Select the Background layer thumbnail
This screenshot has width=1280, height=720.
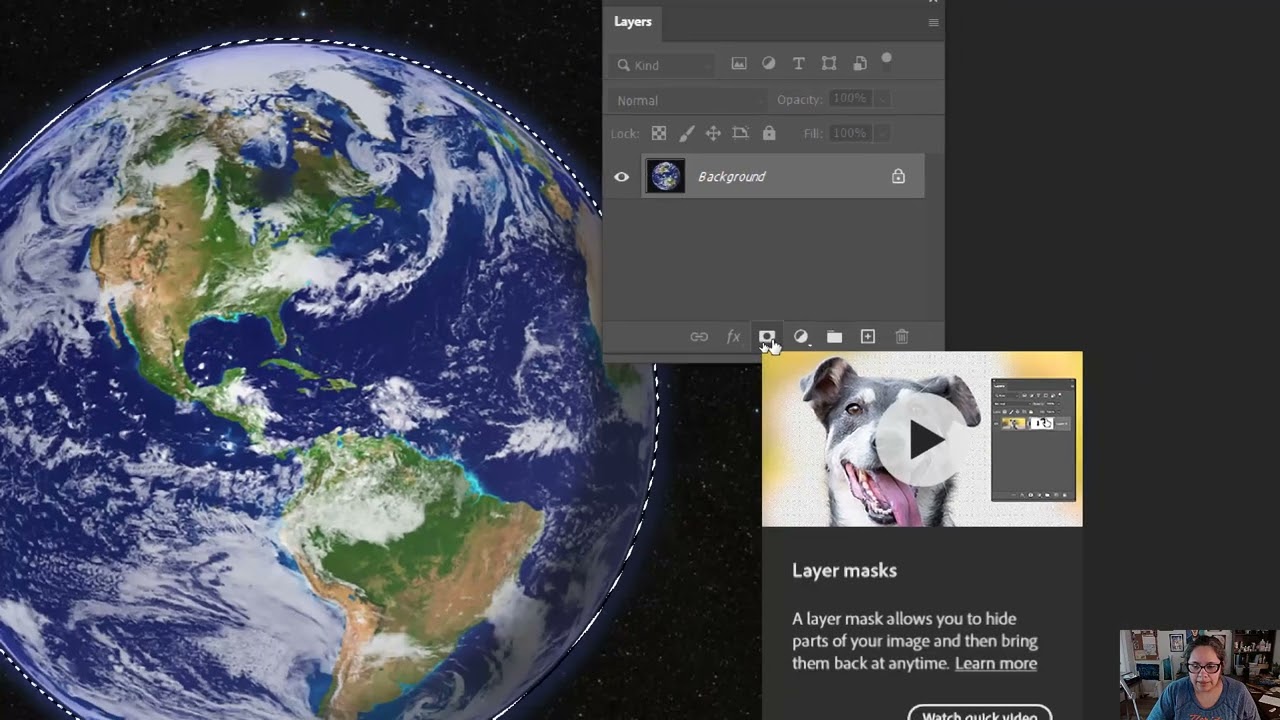click(666, 176)
